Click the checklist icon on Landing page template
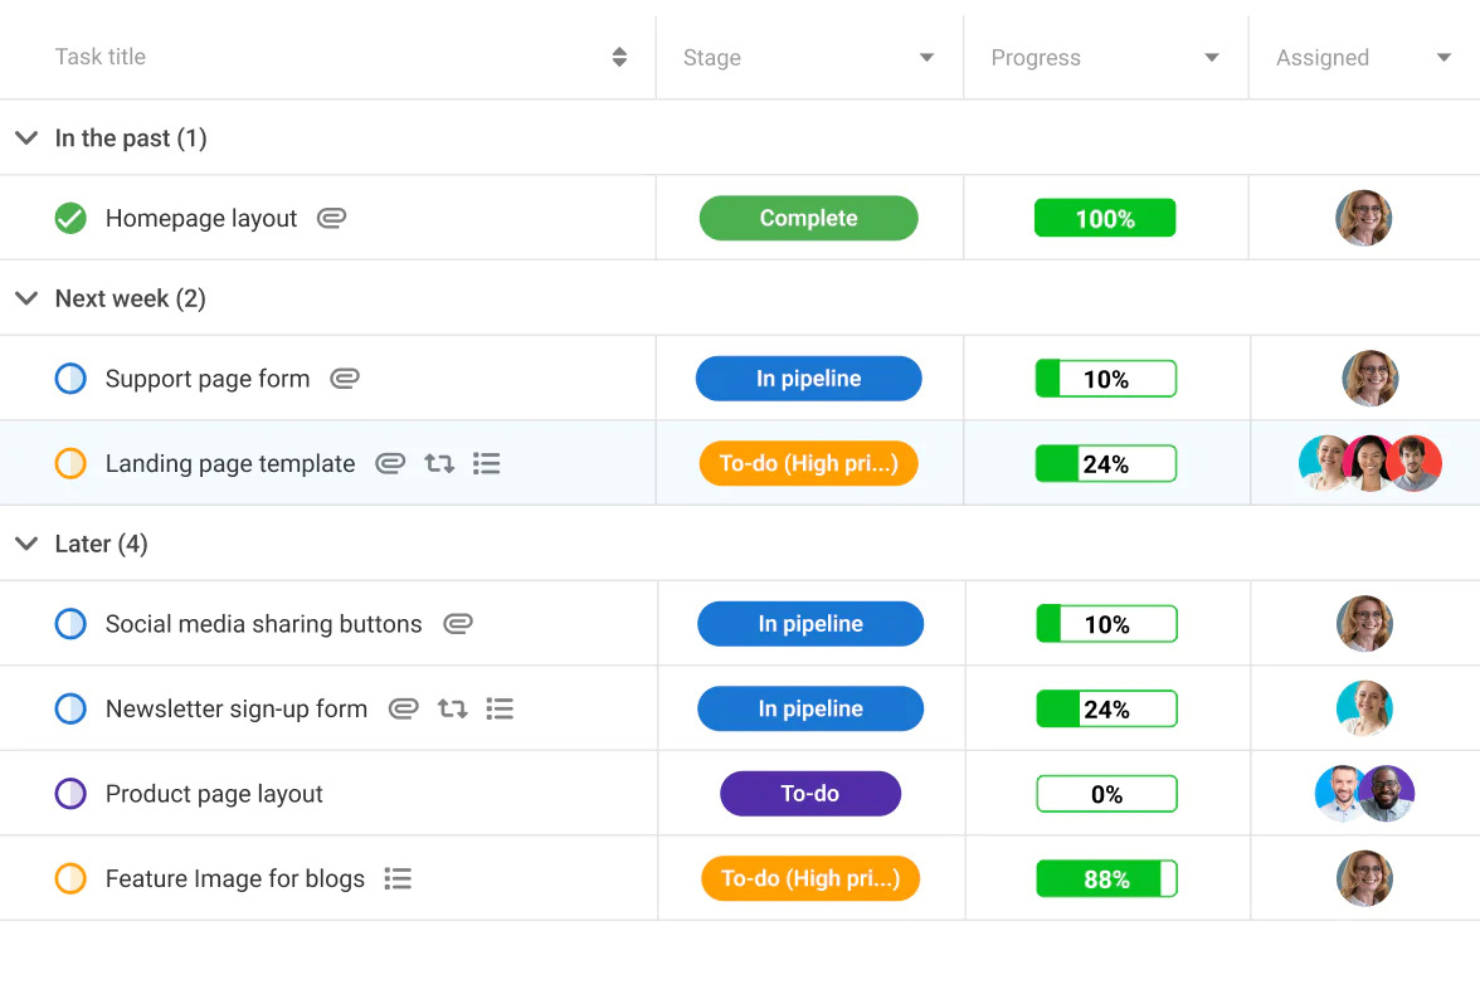This screenshot has height=987, width=1480. [x=487, y=463]
